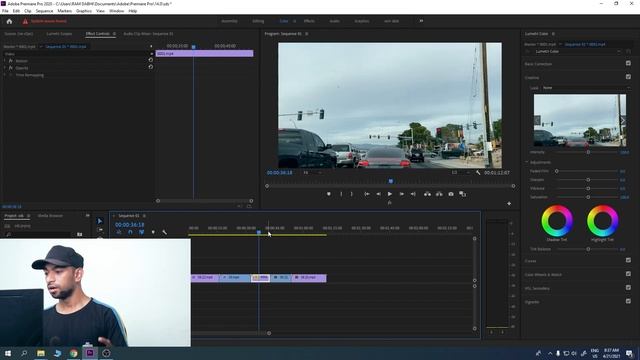Expand Time Remapping properties
Image resolution: width=640 pixels, height=360 pixels.
pos(5,75)
